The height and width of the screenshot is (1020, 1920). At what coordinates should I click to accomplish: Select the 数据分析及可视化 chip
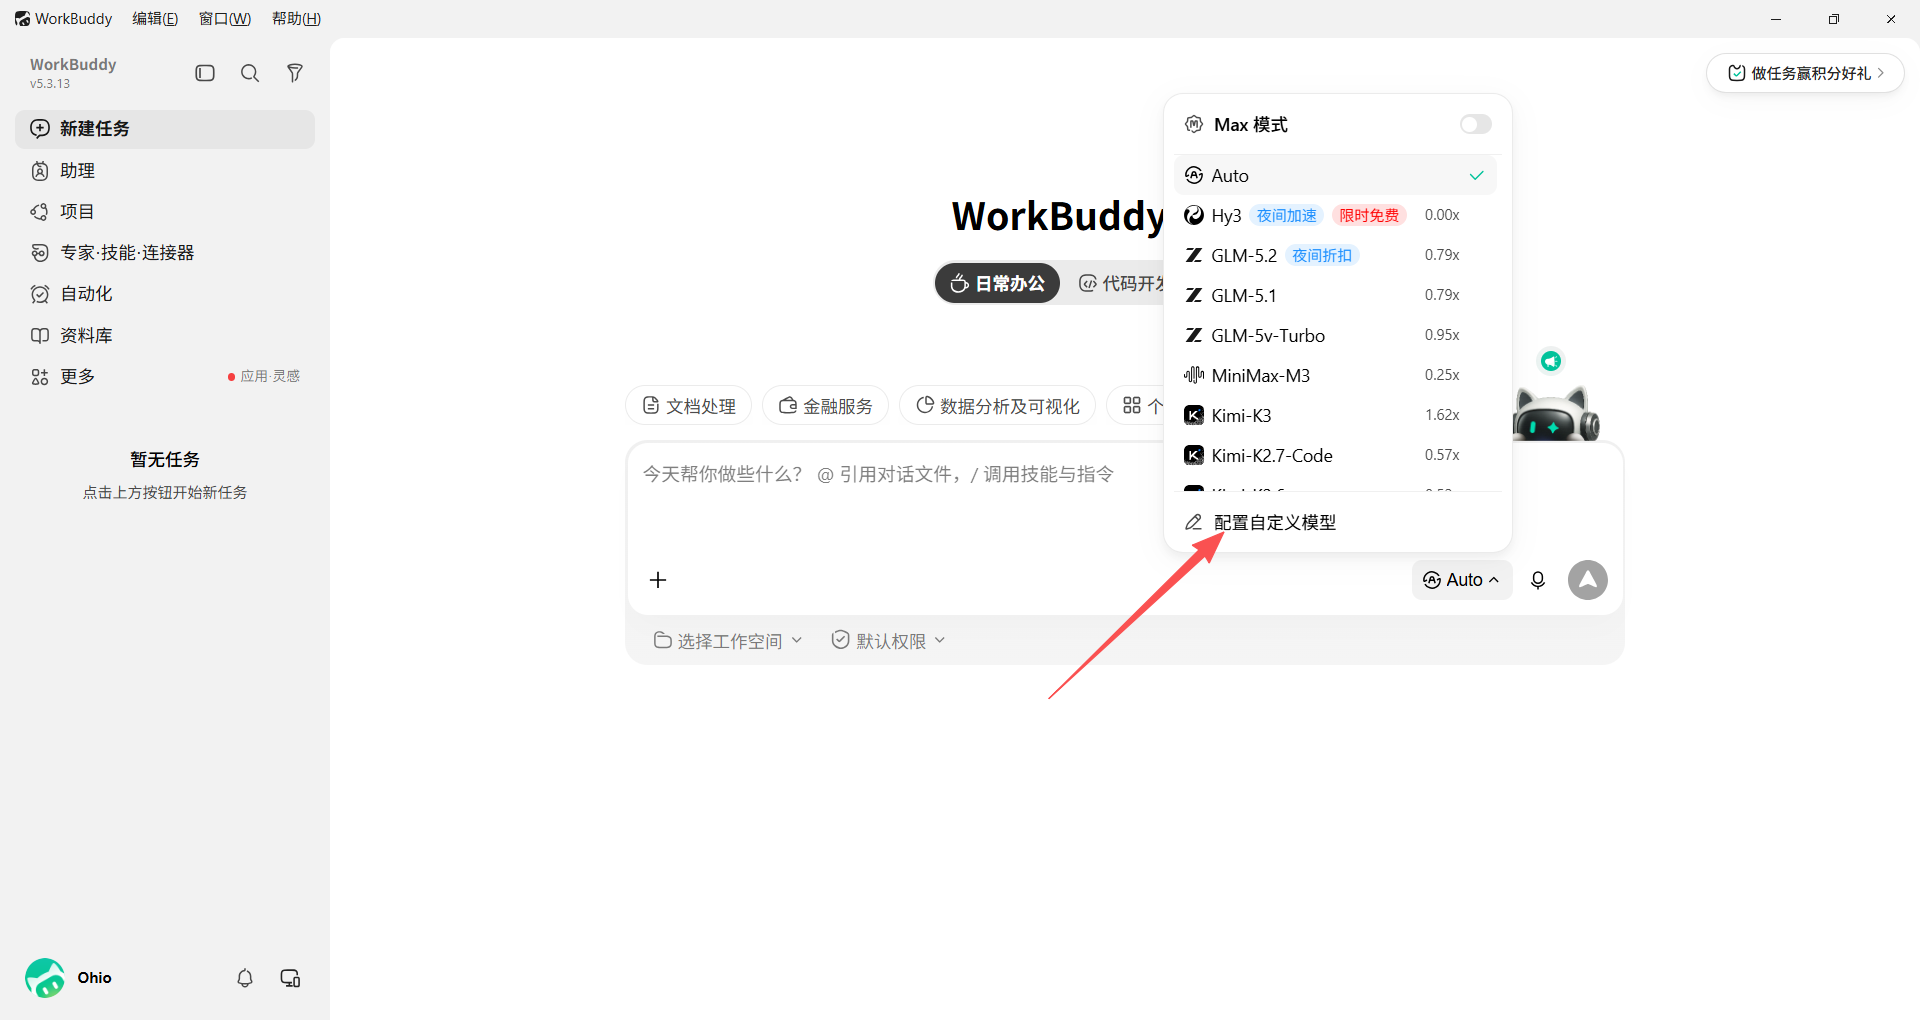(997, 405)
